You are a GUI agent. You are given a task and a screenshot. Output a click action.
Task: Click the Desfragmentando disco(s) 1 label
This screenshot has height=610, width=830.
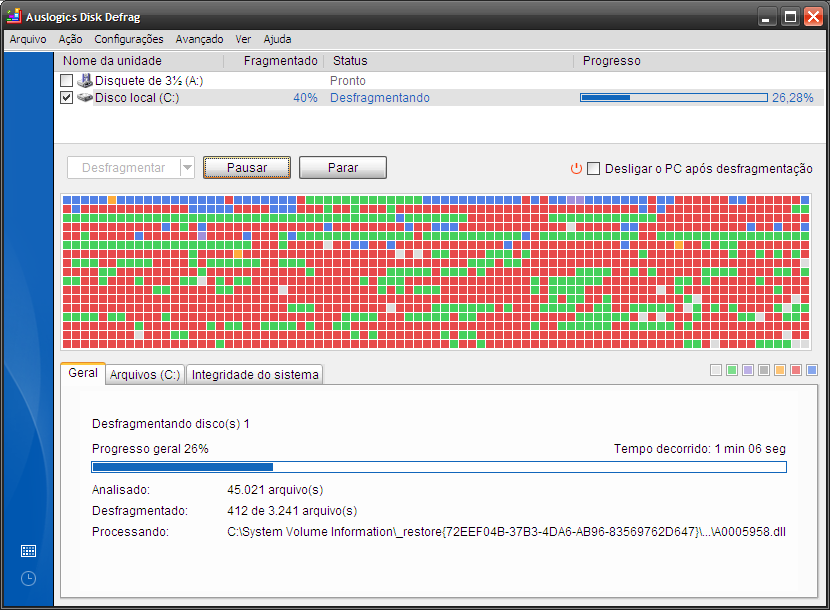point(170,424)
